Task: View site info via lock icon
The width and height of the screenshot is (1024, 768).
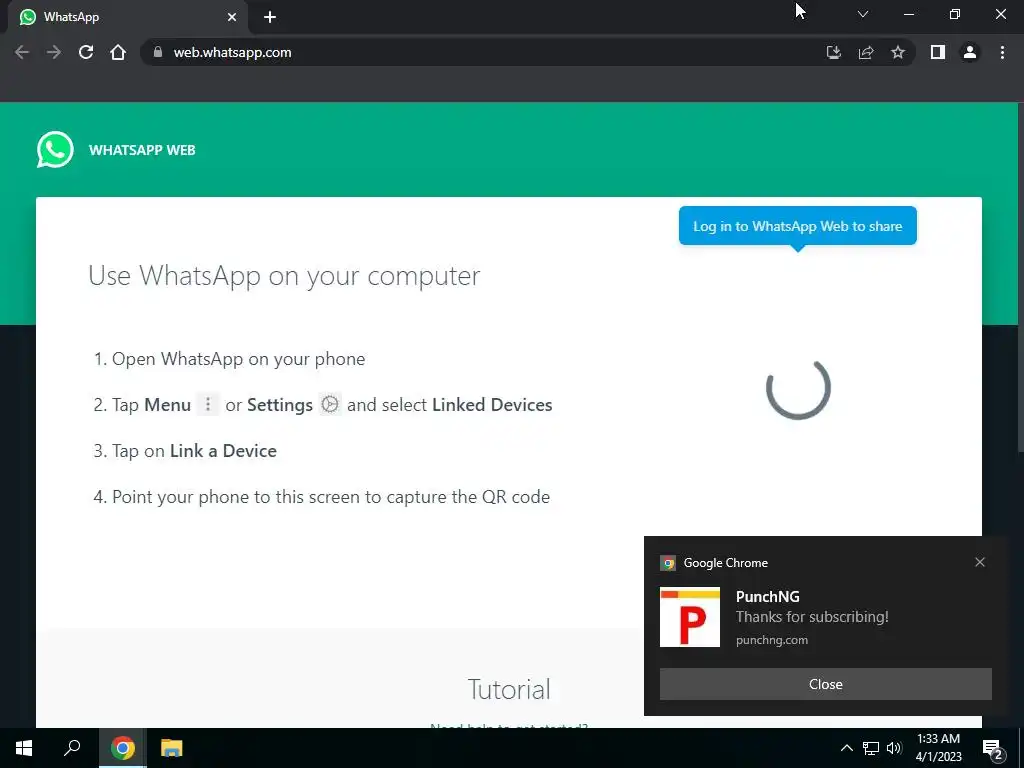Action: (157, 52)
